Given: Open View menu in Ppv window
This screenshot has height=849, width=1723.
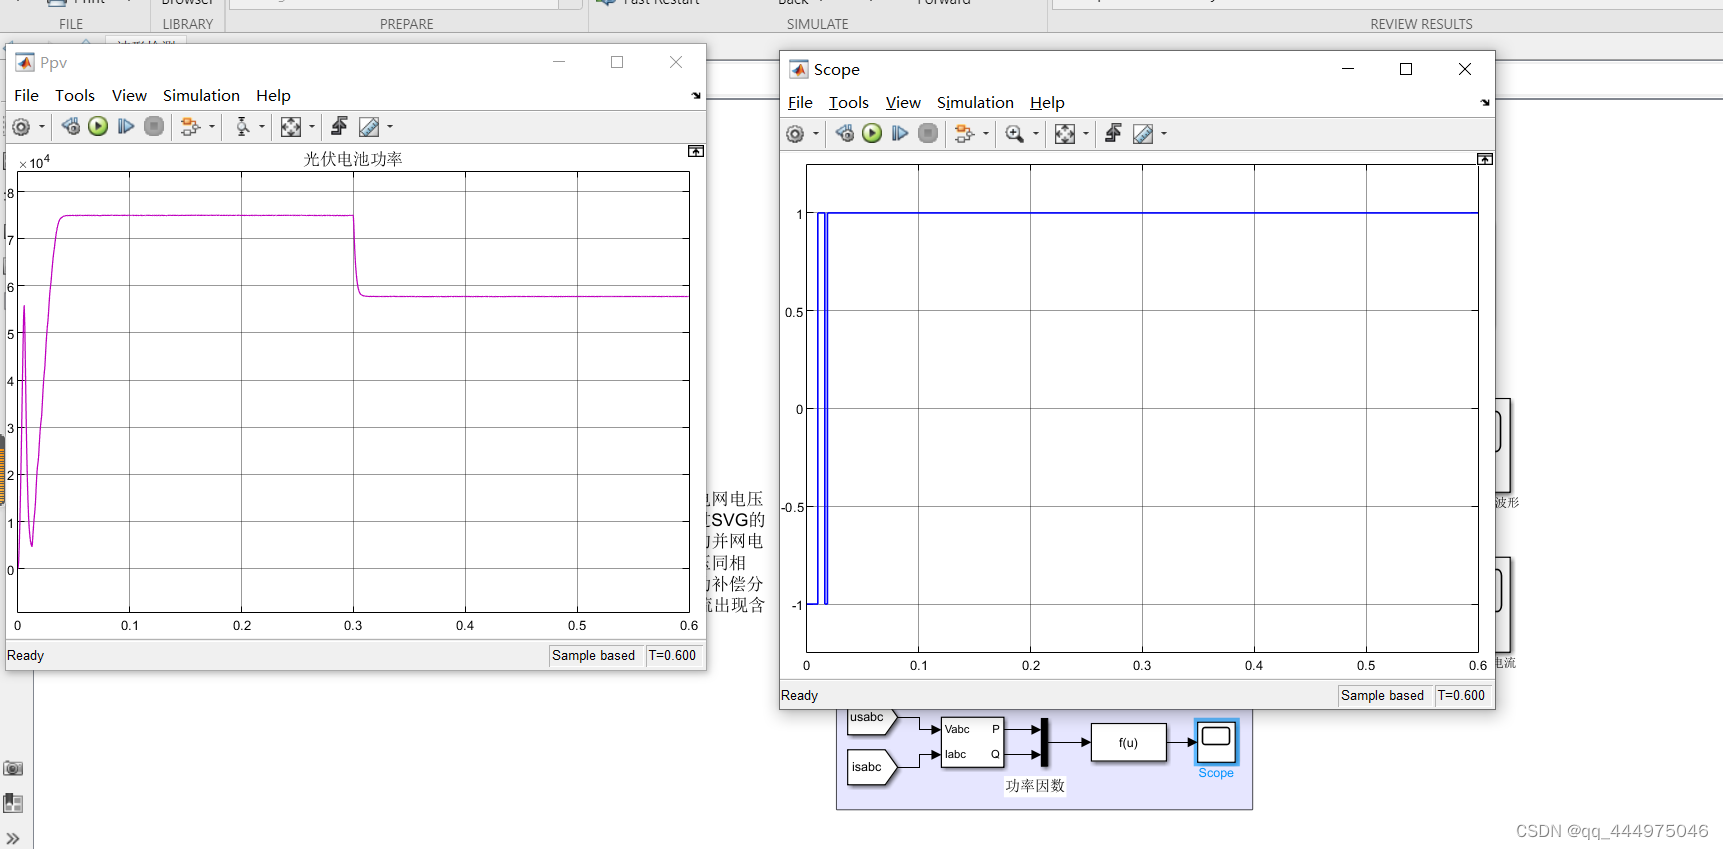Looking at the screenshot, I should click(x=129, y=95).
